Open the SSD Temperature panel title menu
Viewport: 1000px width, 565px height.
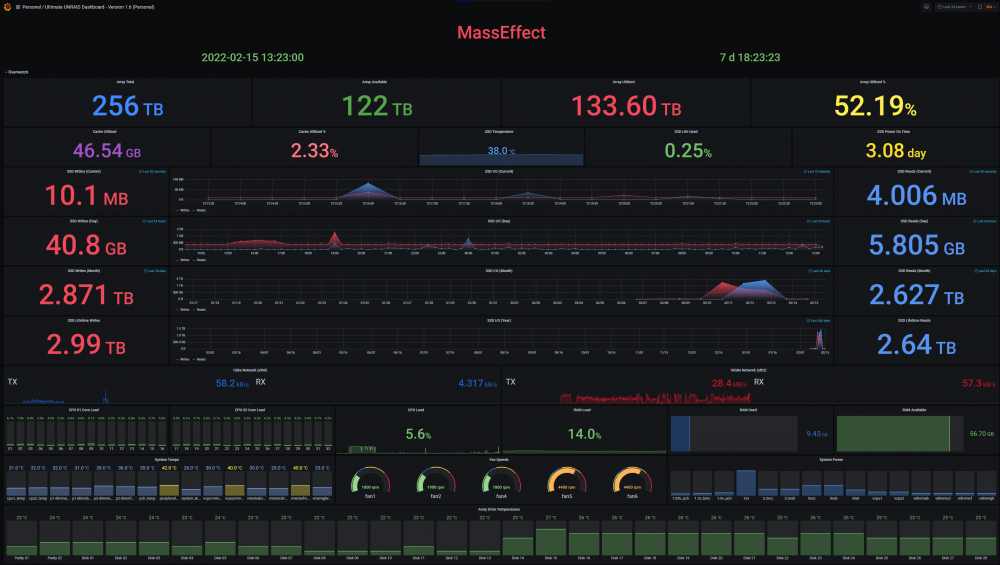pos(499,132)
